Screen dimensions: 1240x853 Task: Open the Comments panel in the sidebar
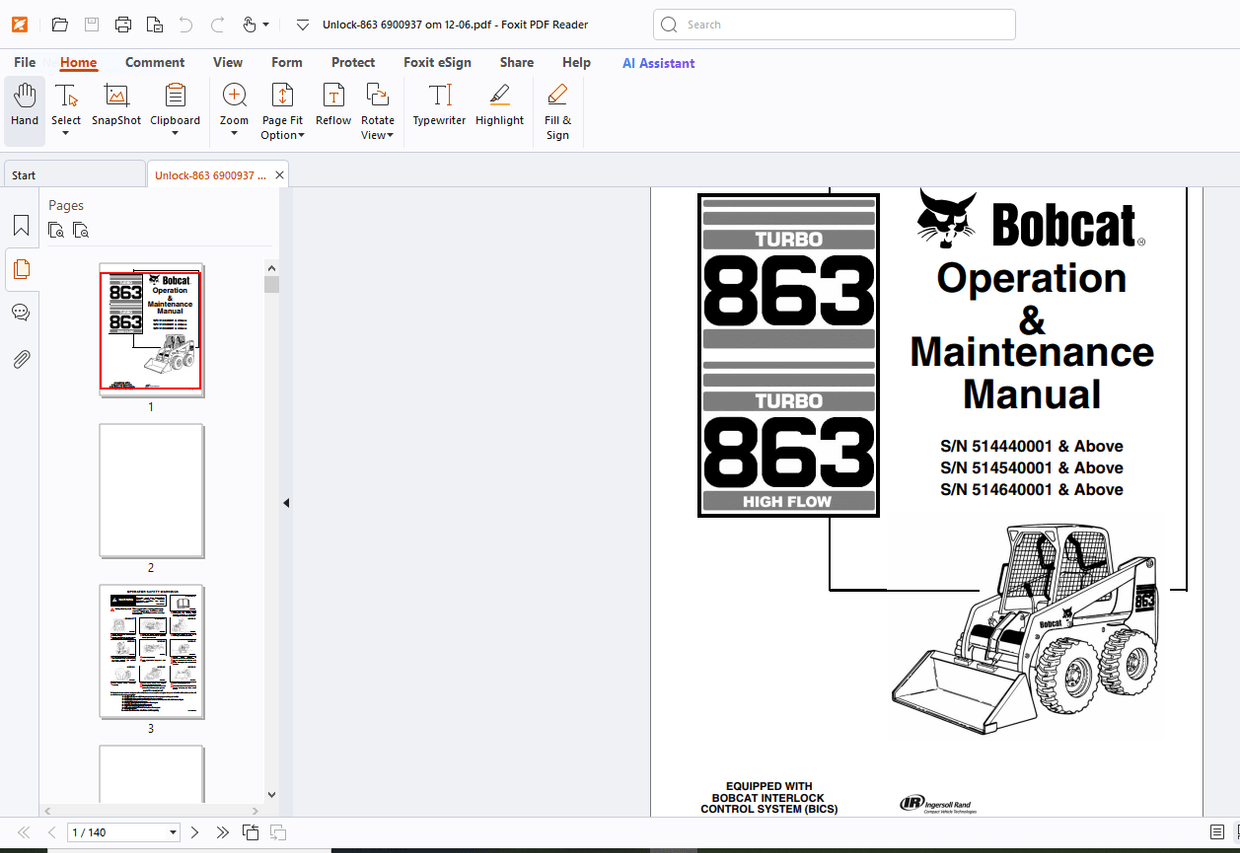coord(21,312)
